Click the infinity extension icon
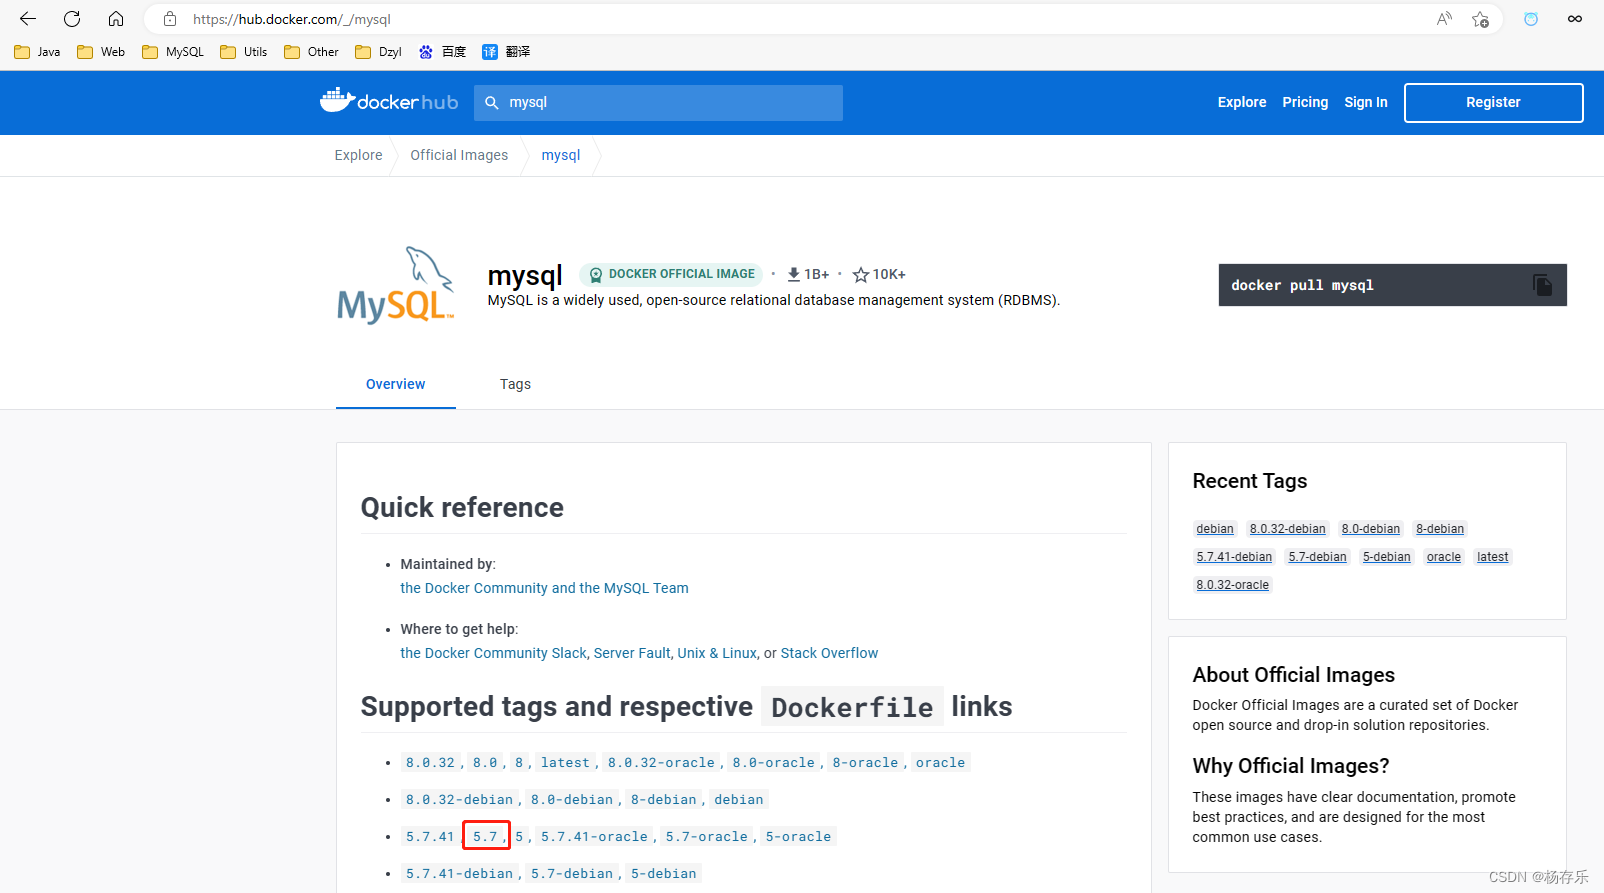 tap(1575, 19)
